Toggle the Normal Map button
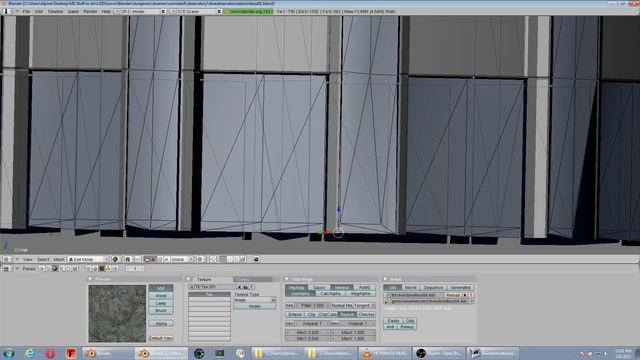This screenshot has width=640, height=360. 341,305
